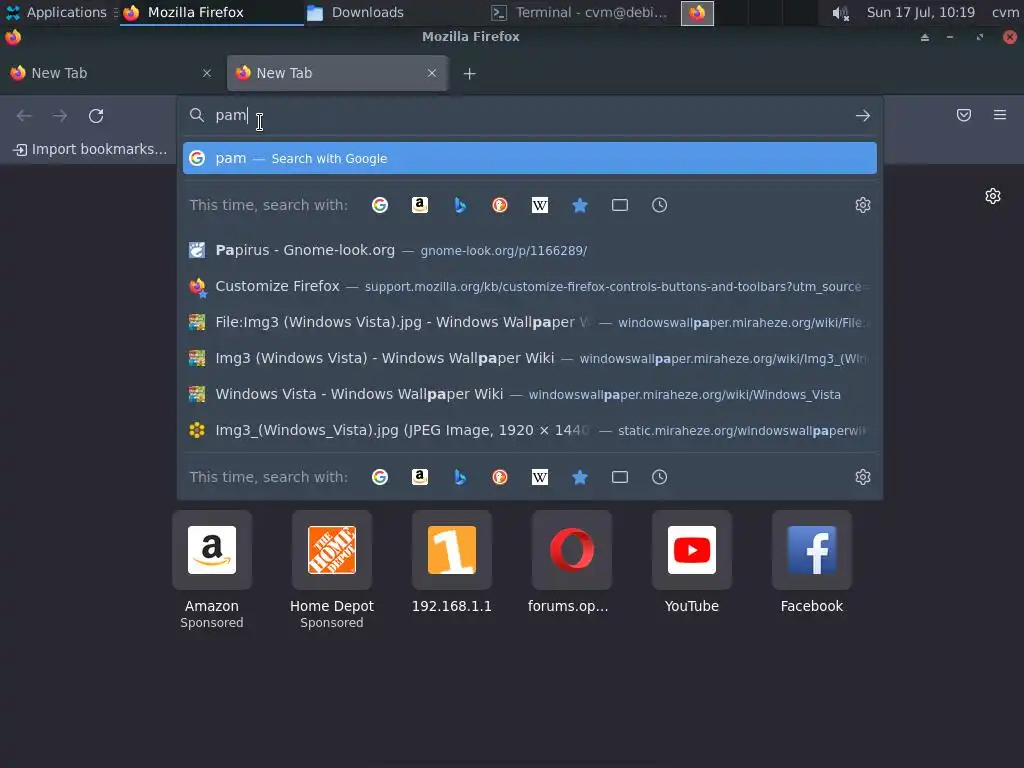Screen dimensions: 1024x768
Task: Open search settings gear in the lower row
Action: pyautogui.click(x=863, y=477)
